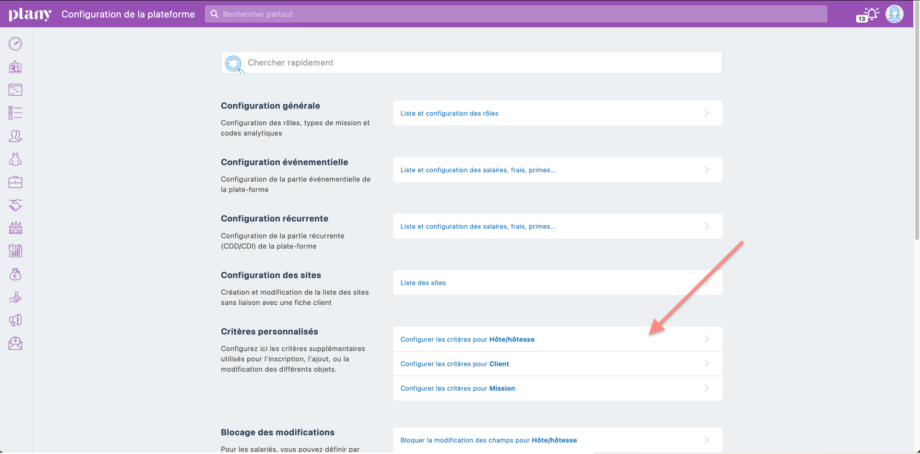Click the 'Rechercher partout' search bar

tap(515, 14)
